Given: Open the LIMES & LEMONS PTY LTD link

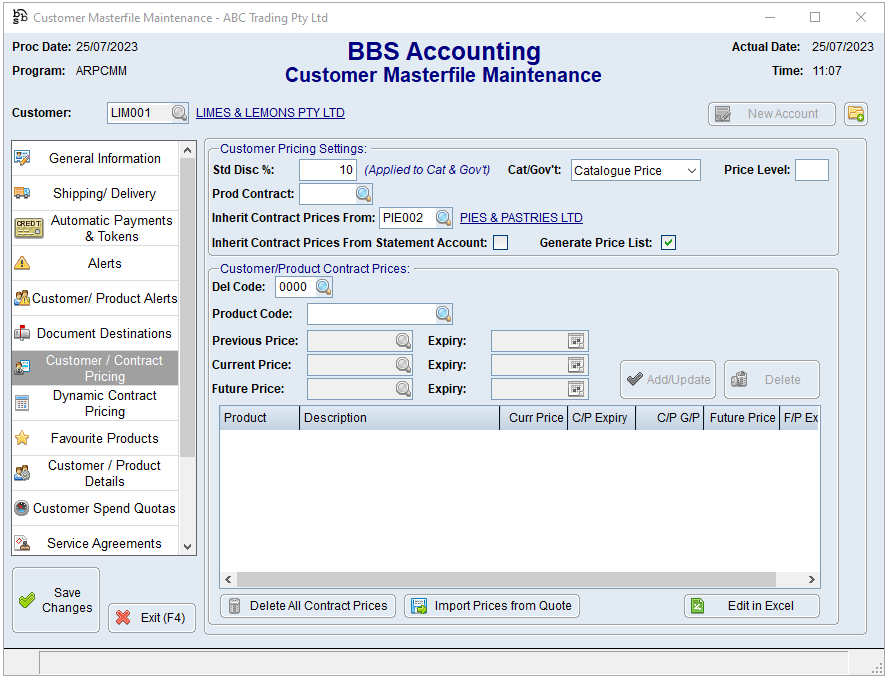Looking at the screenshot, I should [270, 113].
